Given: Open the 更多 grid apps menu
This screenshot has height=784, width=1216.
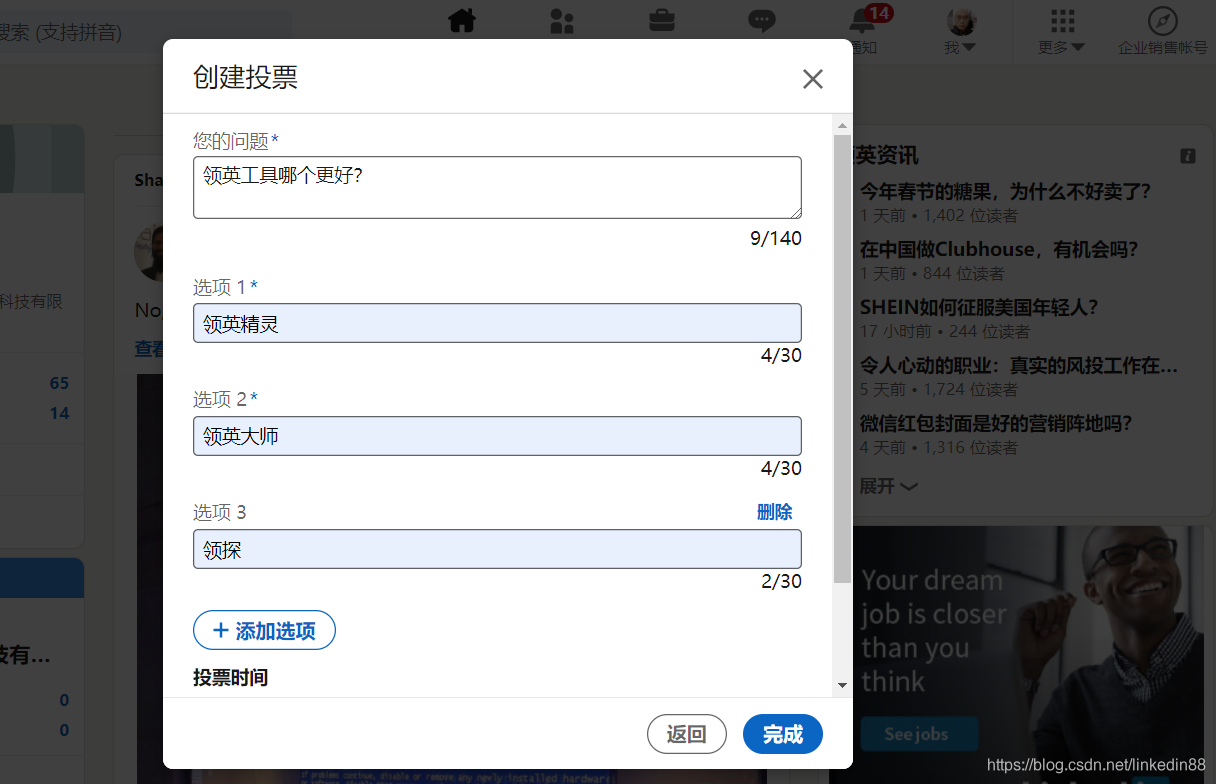Looking at the screenshot, I should (x=1062, y=30).
